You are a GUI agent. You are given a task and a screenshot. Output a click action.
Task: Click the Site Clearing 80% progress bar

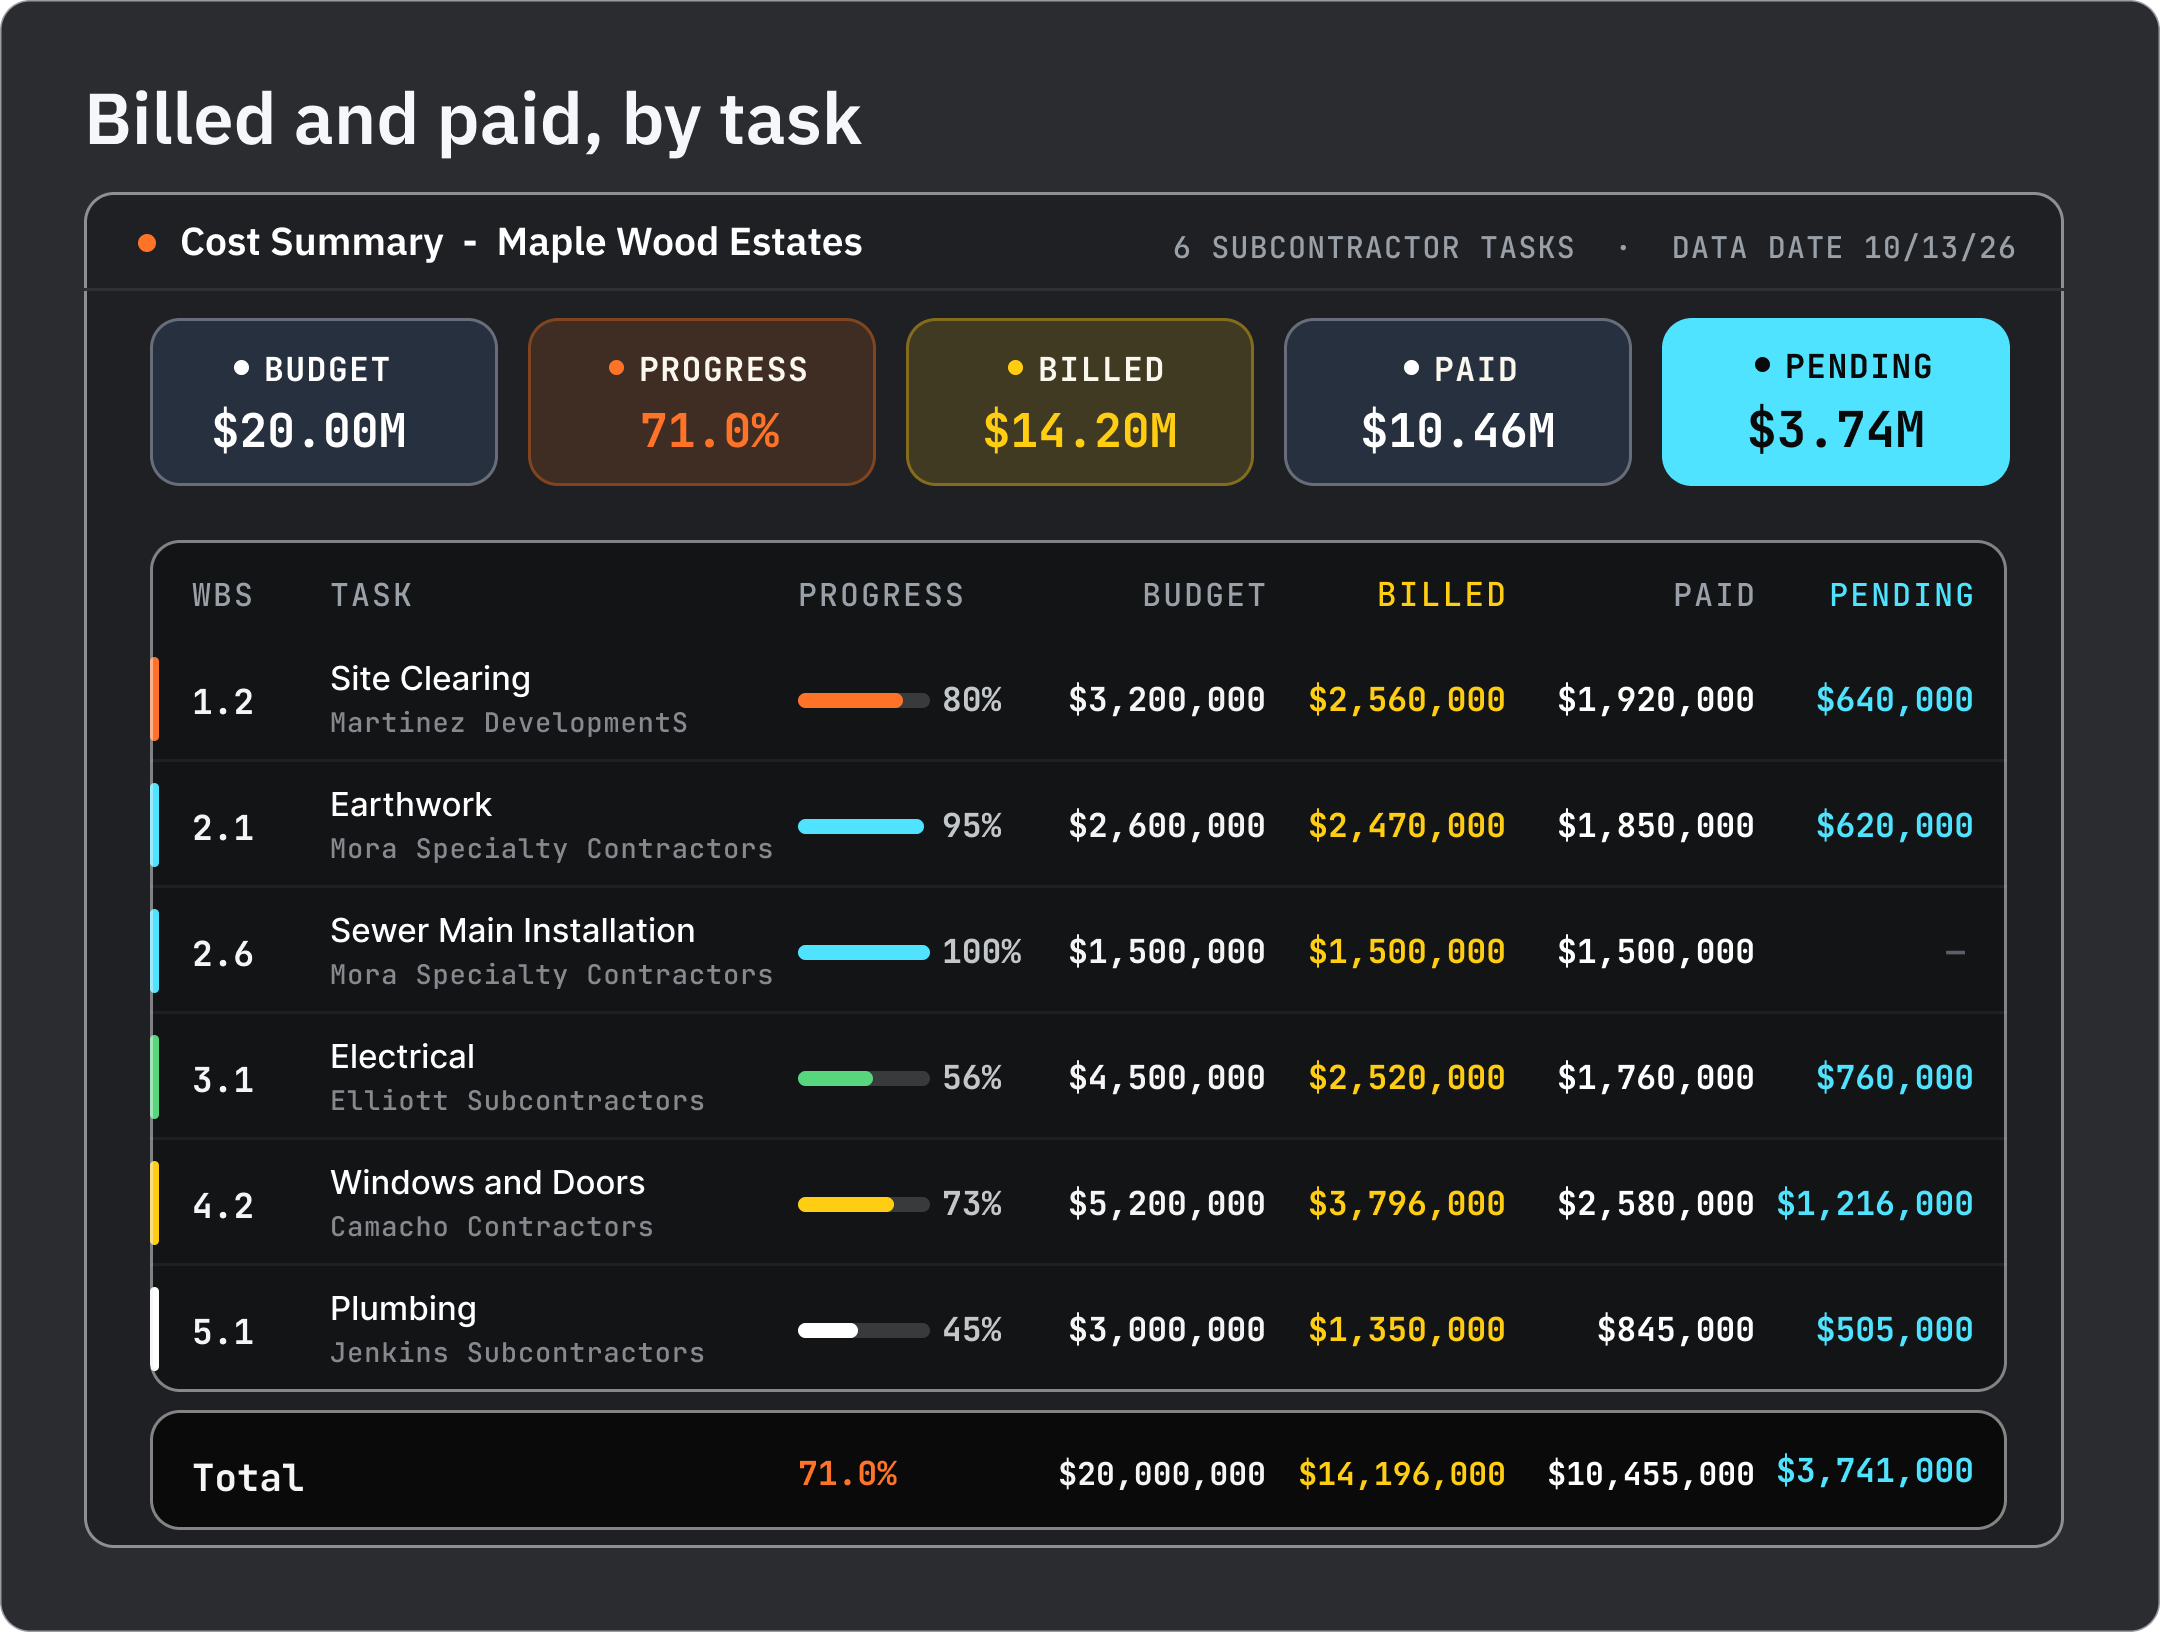coord(864,701)
